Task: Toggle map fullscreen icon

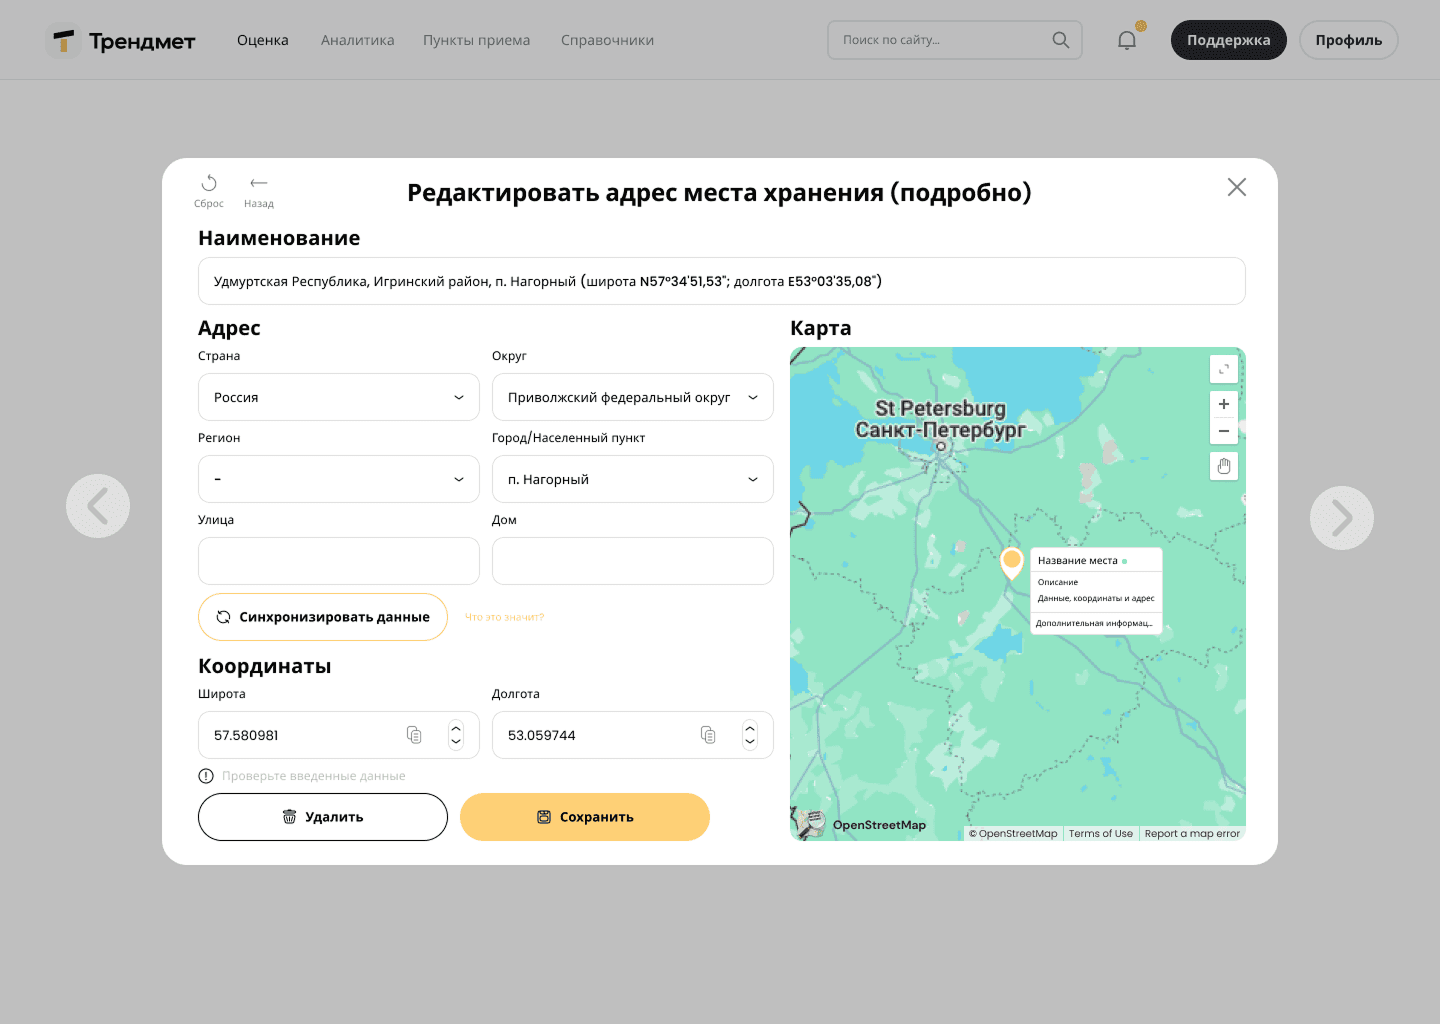Action: pos(1224,369)
